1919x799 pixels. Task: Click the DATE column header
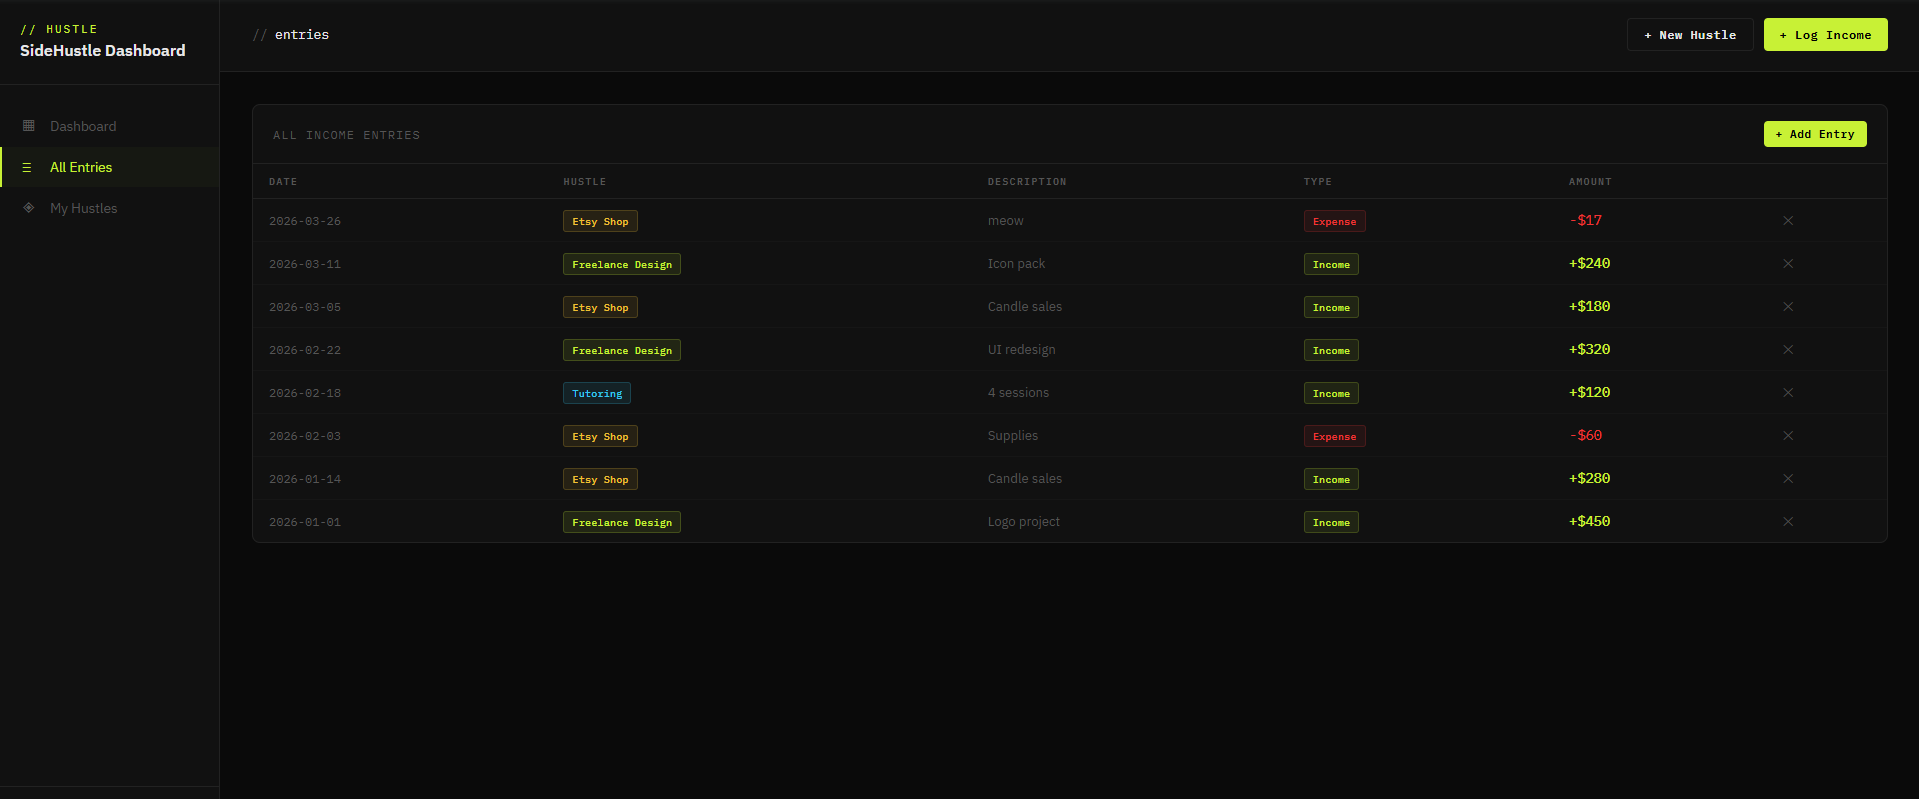[283, 182]
